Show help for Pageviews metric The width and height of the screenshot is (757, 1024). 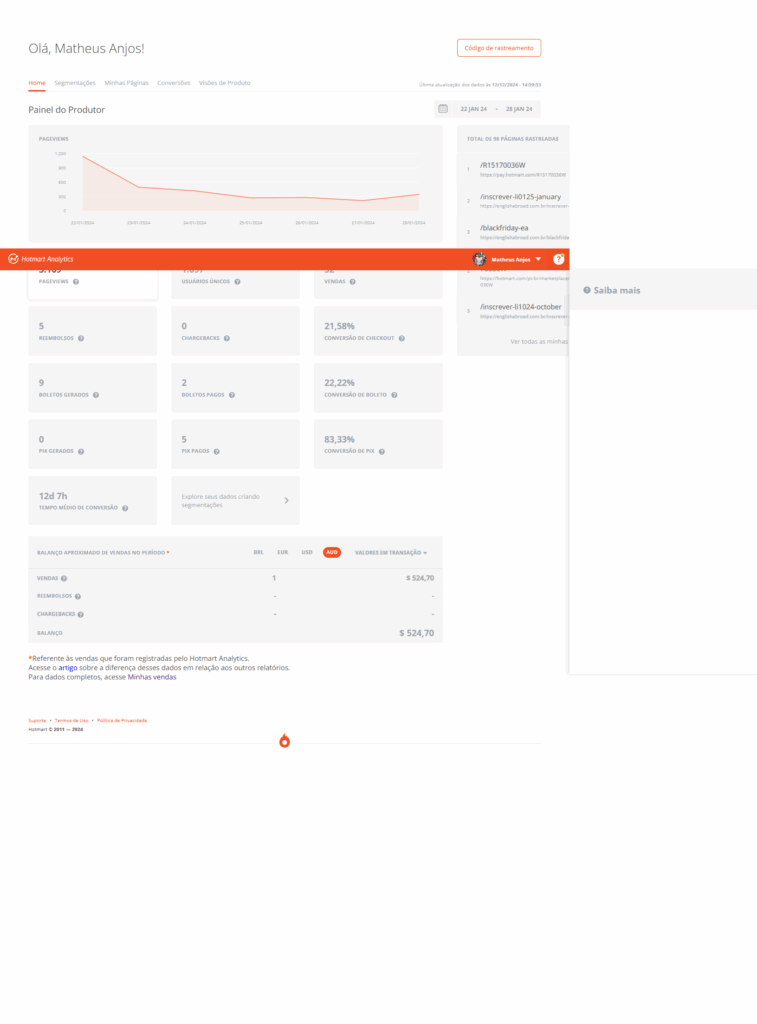click(x=76, y=282)
